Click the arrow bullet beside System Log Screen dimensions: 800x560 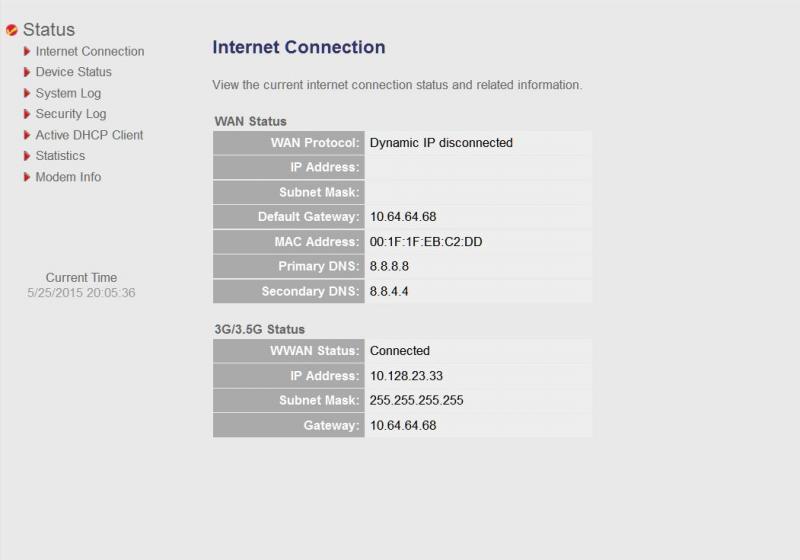(x=27, y=93)
